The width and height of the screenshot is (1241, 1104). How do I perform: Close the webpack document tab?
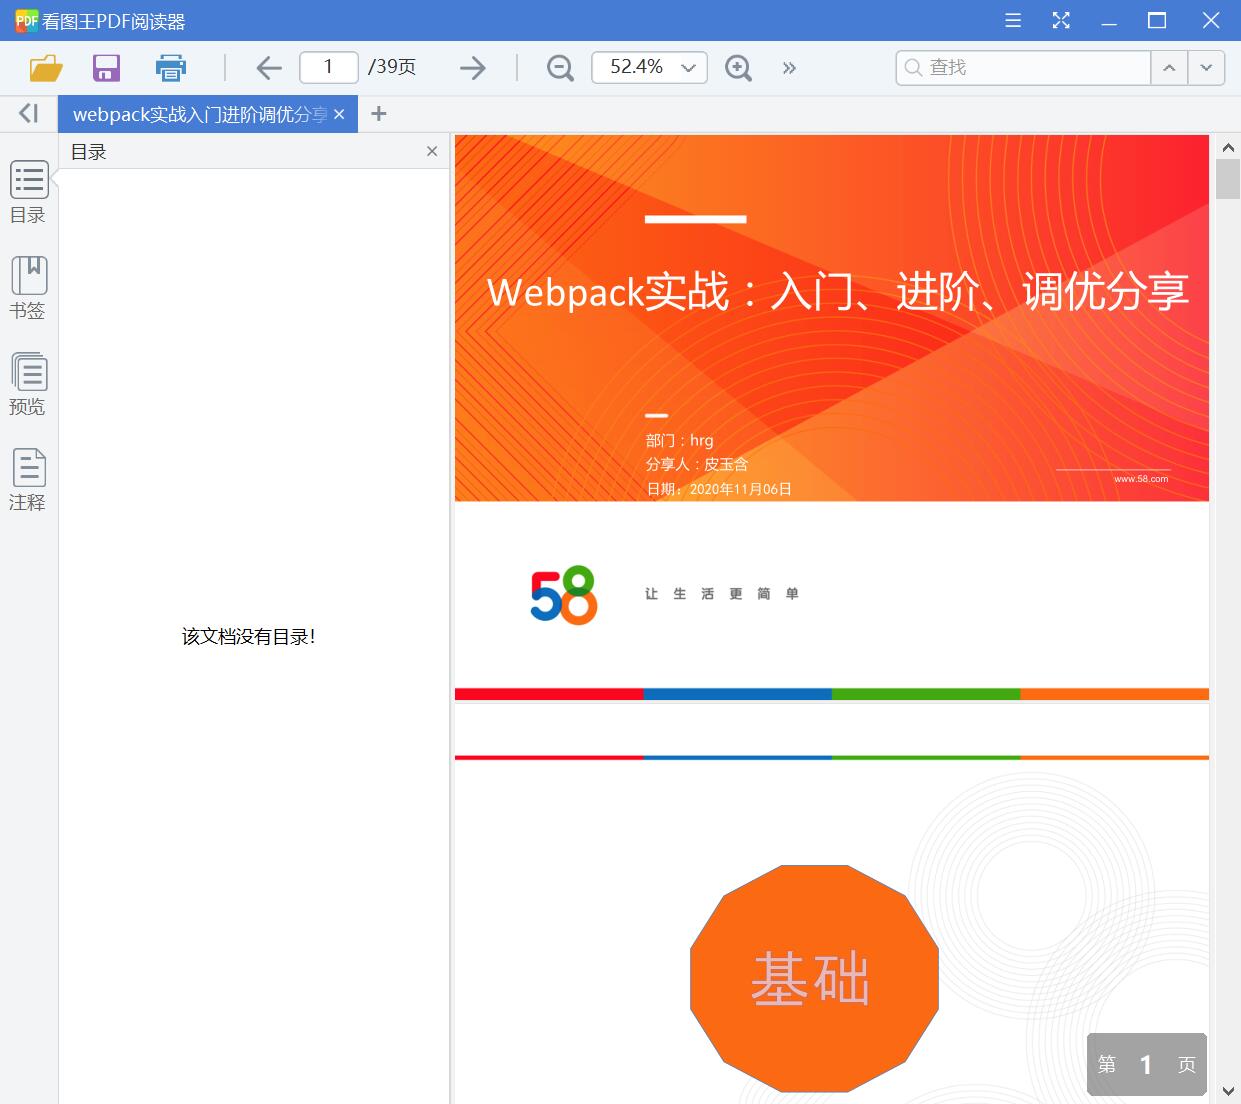[x=339, y=115]
